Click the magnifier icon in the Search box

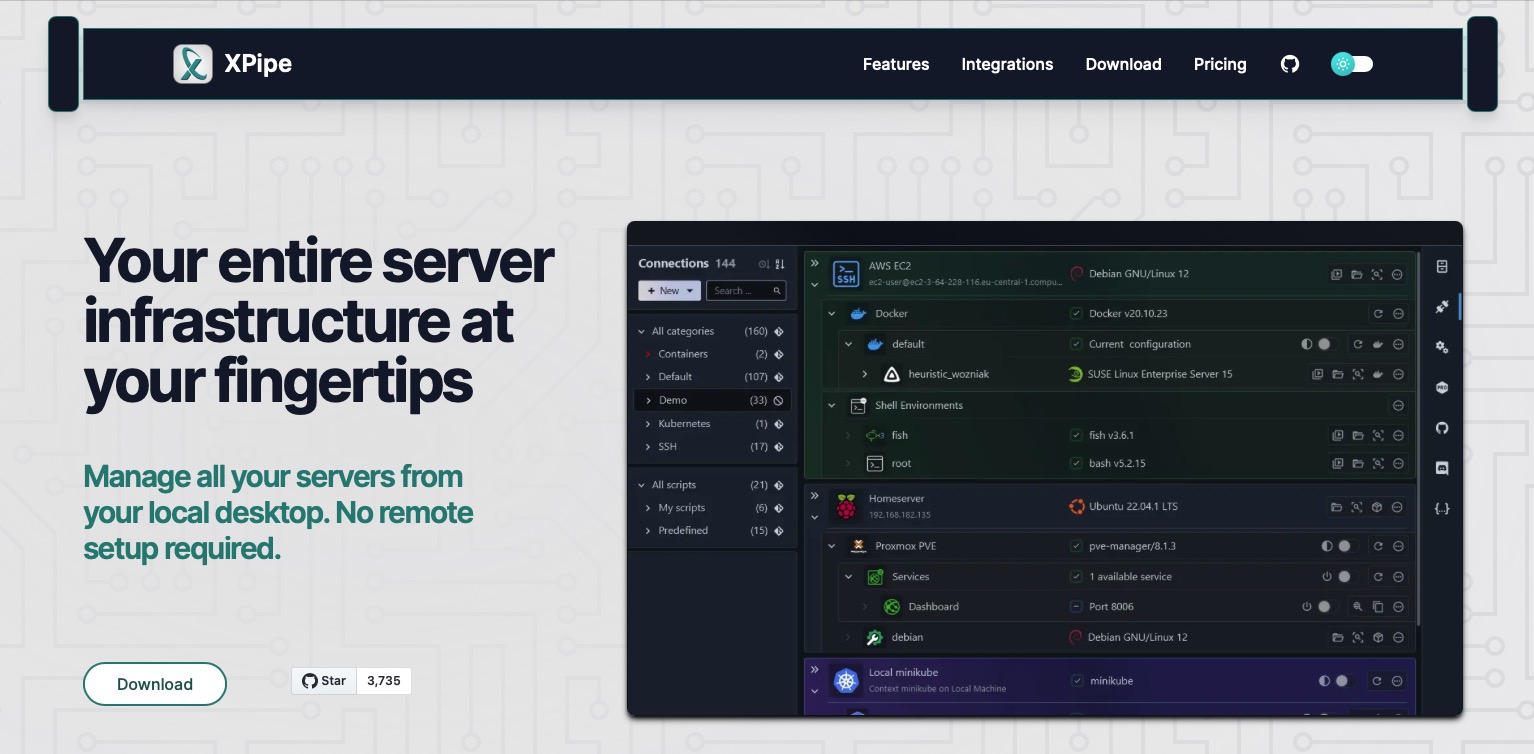[x=777, y=291]
